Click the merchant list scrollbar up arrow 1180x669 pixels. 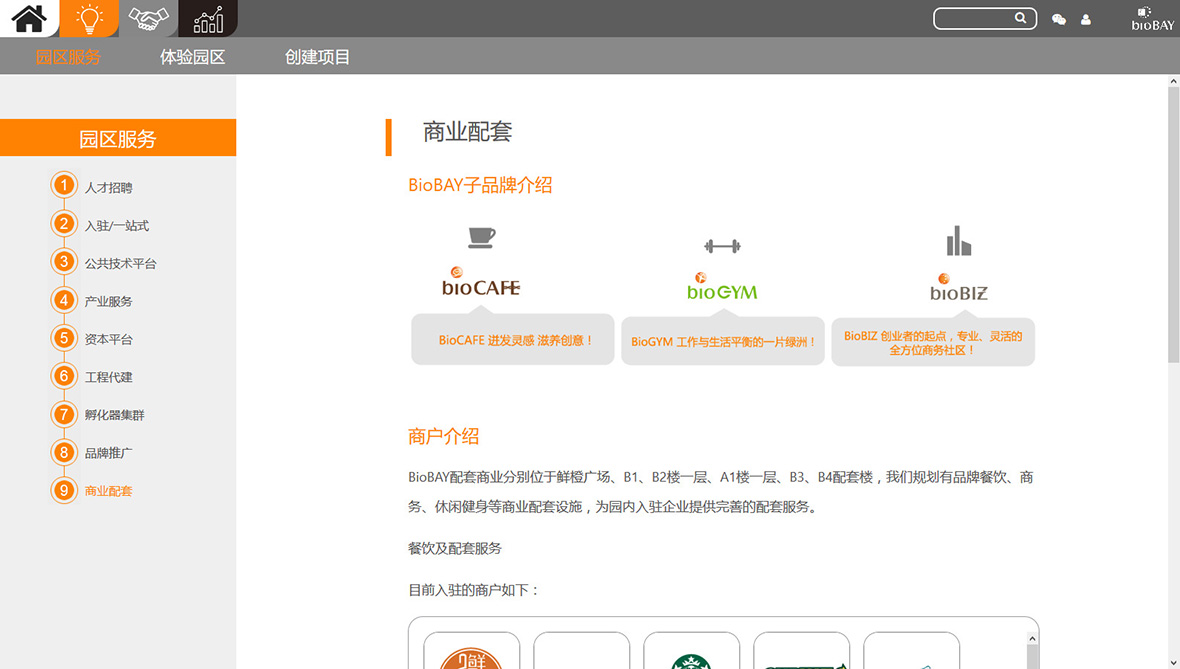point(1032,638)
